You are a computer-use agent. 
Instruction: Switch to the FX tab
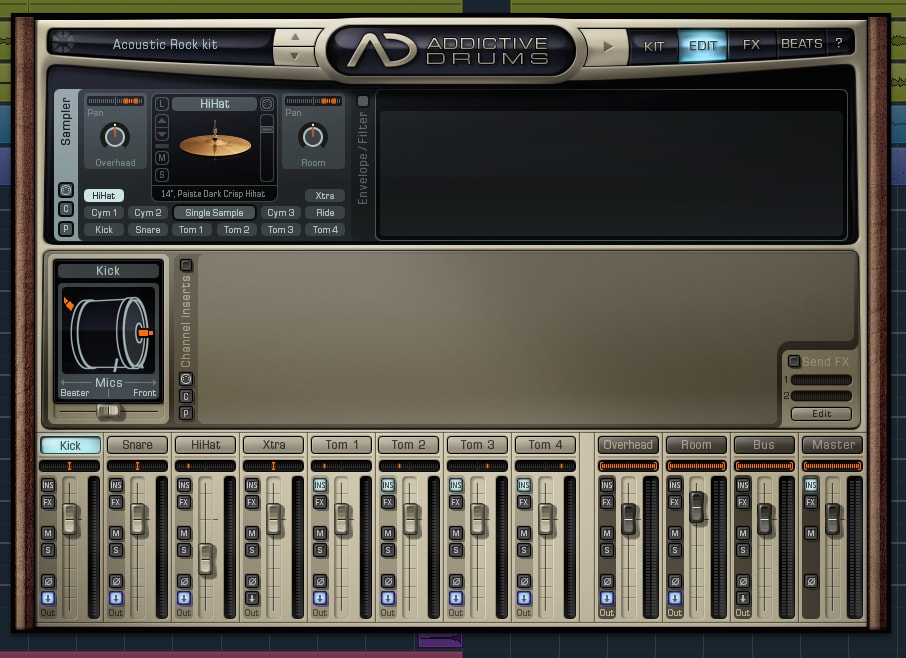[x=751, y=44]
